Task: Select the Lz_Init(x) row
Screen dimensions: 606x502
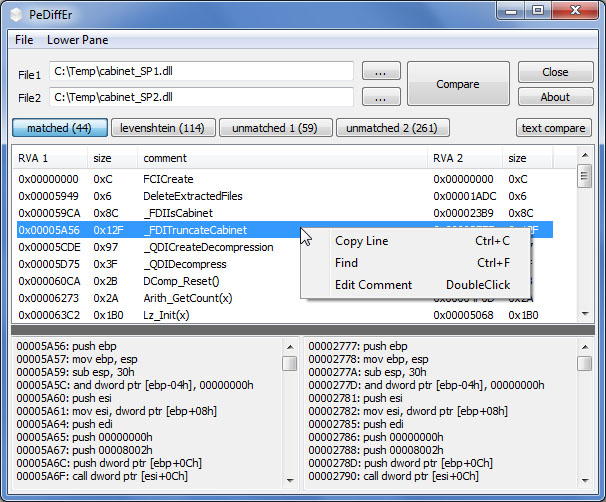Action: tap(285, 315)
